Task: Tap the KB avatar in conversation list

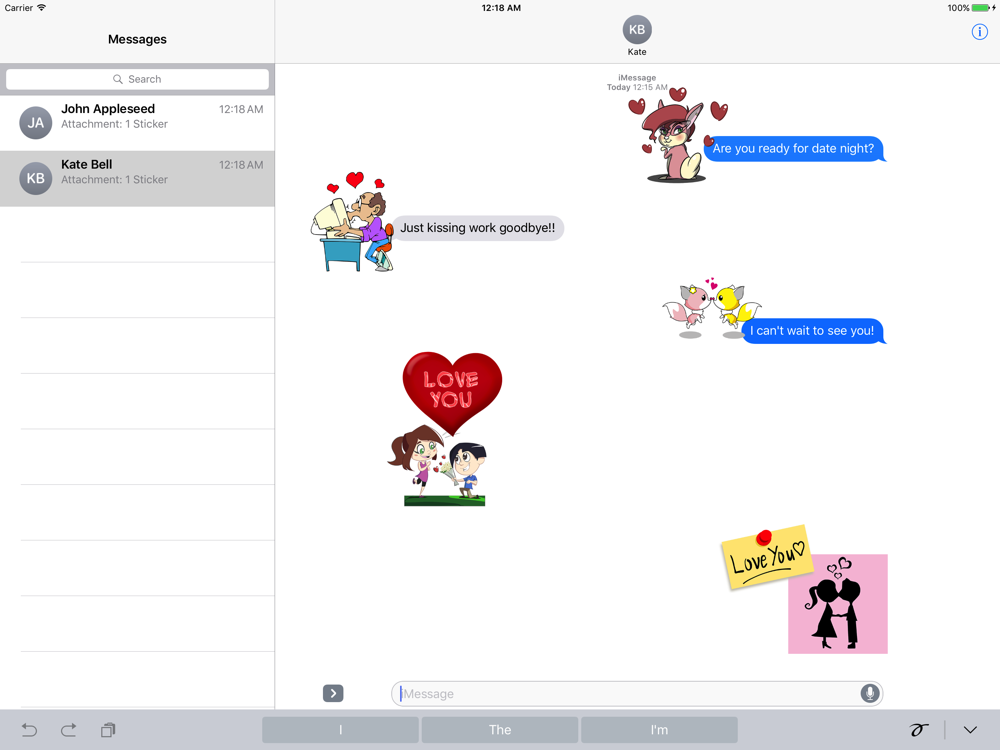Action: (36, 179)
